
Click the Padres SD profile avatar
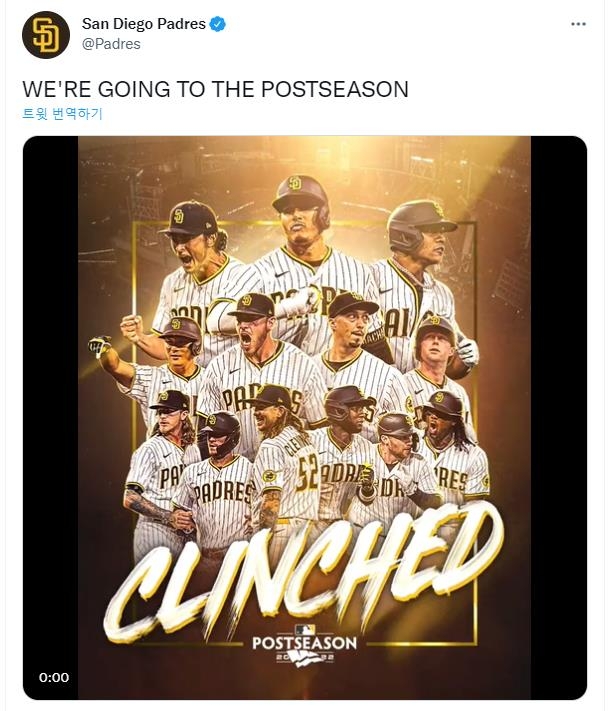pyautogui.click(x=46, y=34)
